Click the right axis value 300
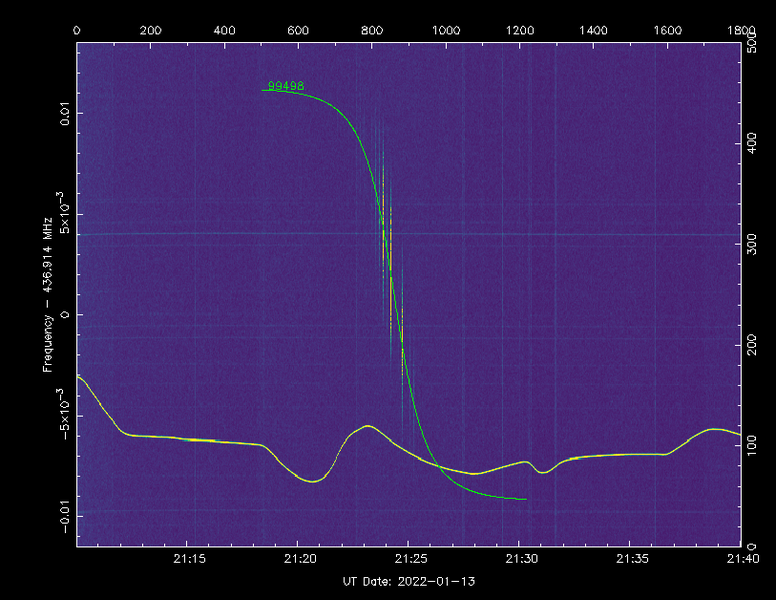 pos(751,244)
